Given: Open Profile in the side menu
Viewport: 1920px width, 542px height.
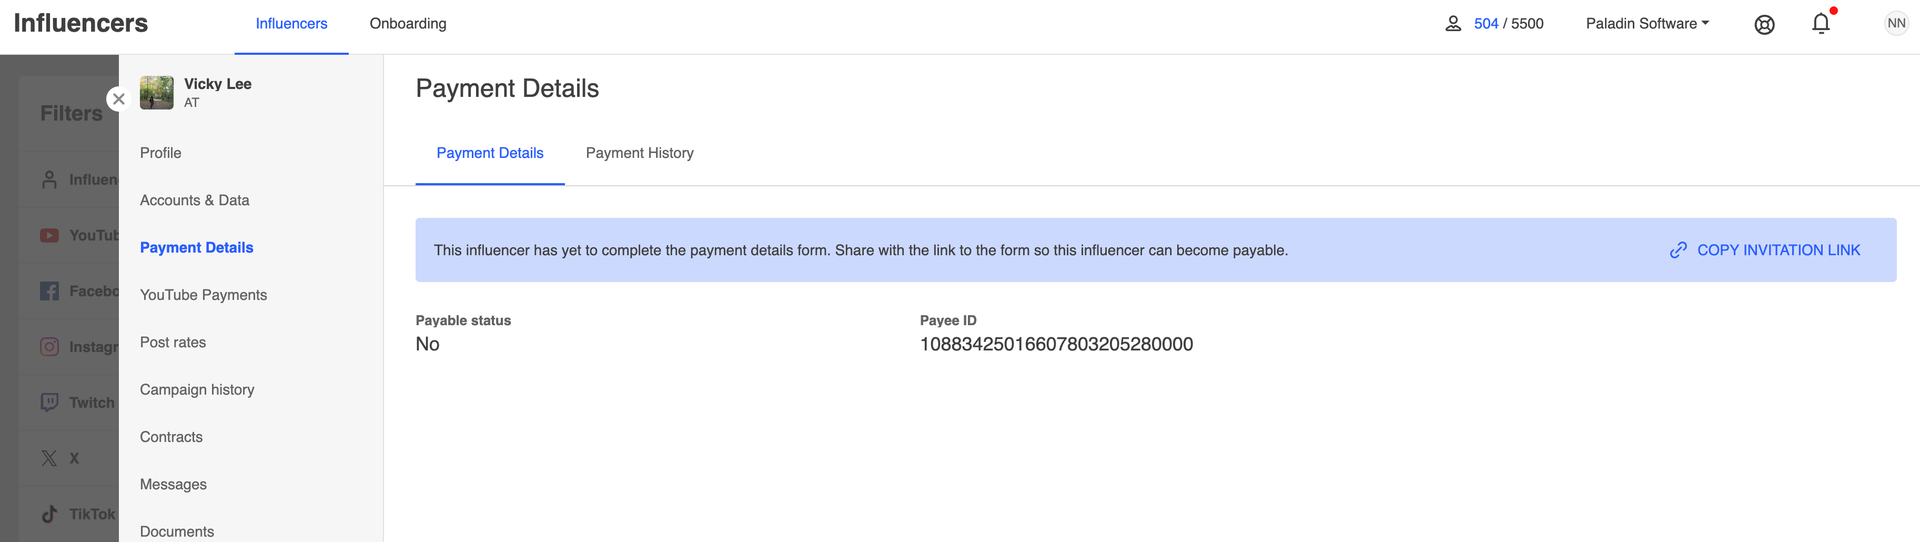Looking at the screenshot, I should pyautogui.click(x=161, y=153).
